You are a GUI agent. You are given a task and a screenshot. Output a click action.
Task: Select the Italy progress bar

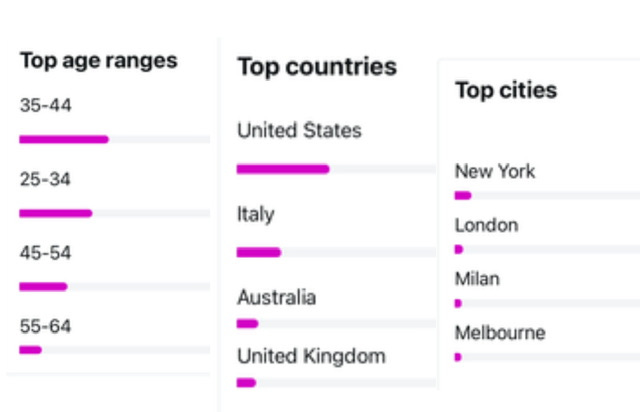(336, 252)
